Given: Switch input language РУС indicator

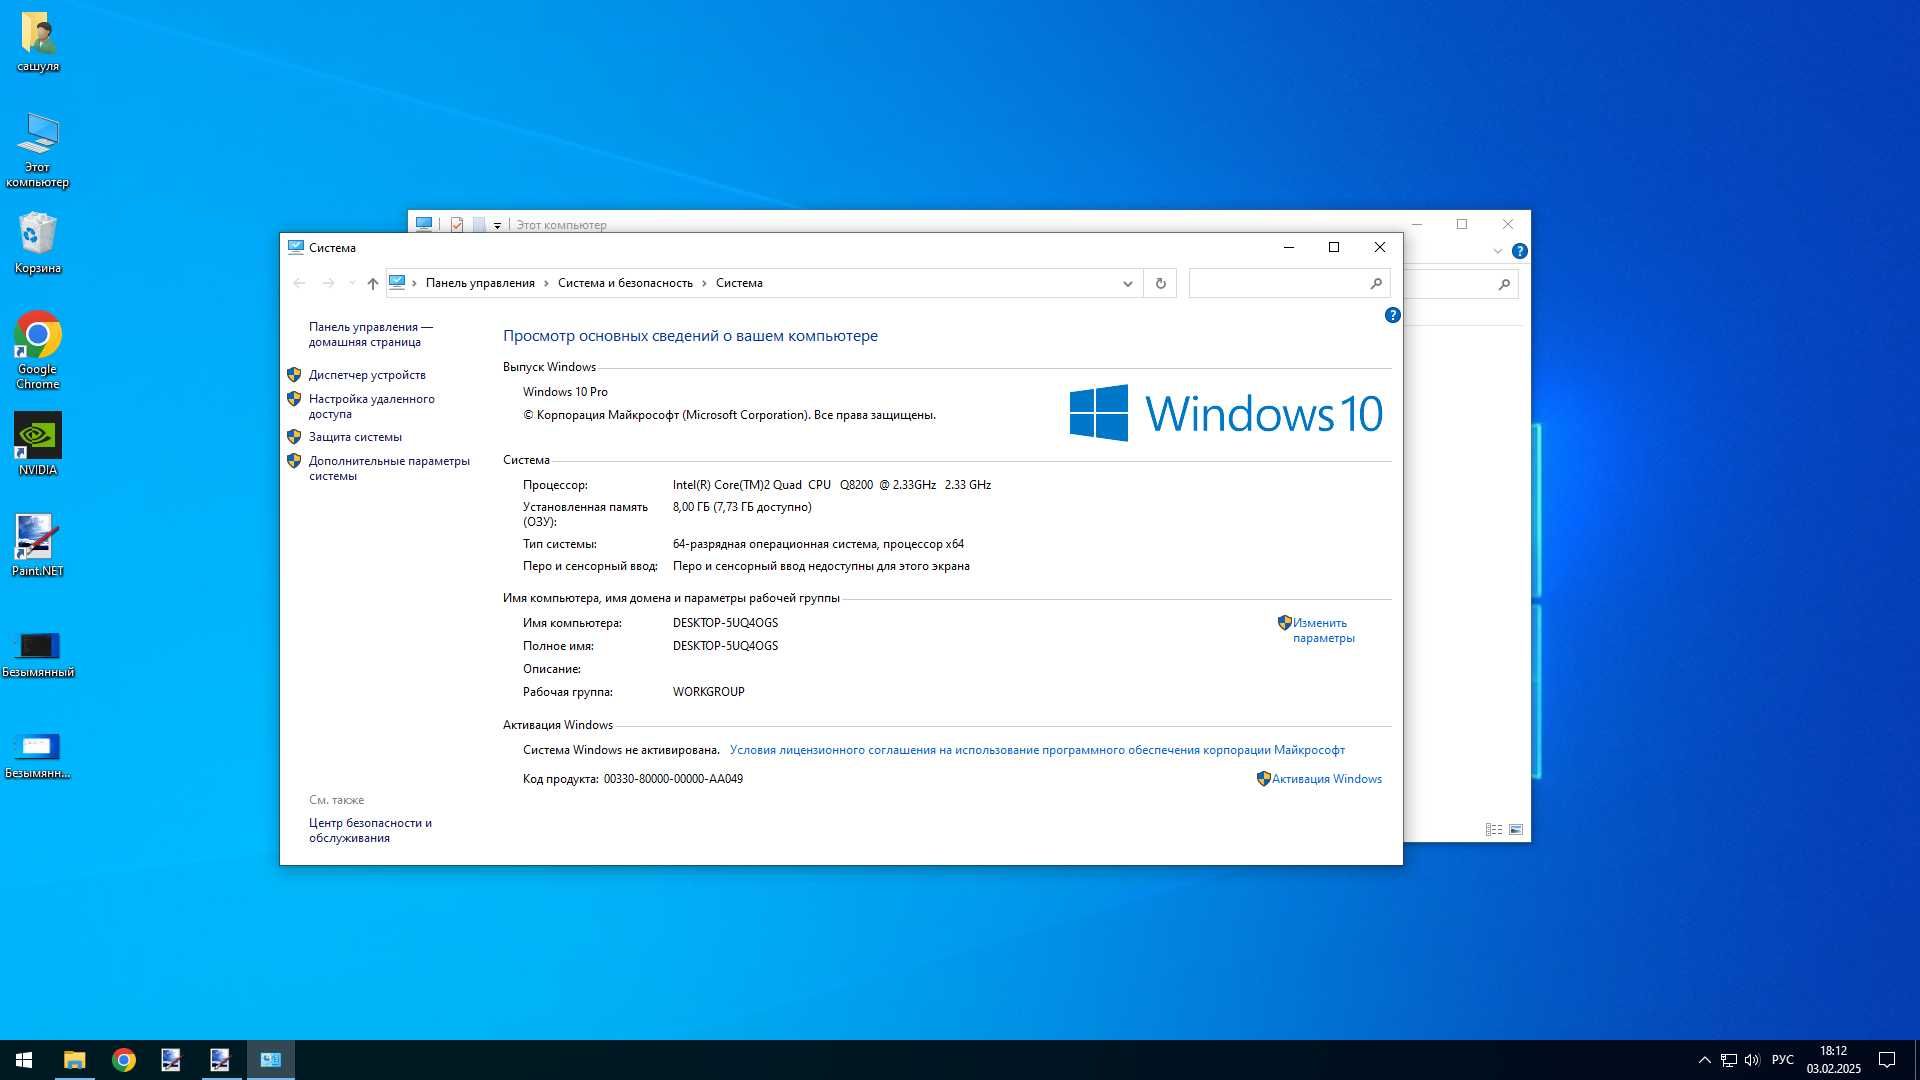Looking at the screenshot, I should pyautogui.click(x=1782, y=1060).
